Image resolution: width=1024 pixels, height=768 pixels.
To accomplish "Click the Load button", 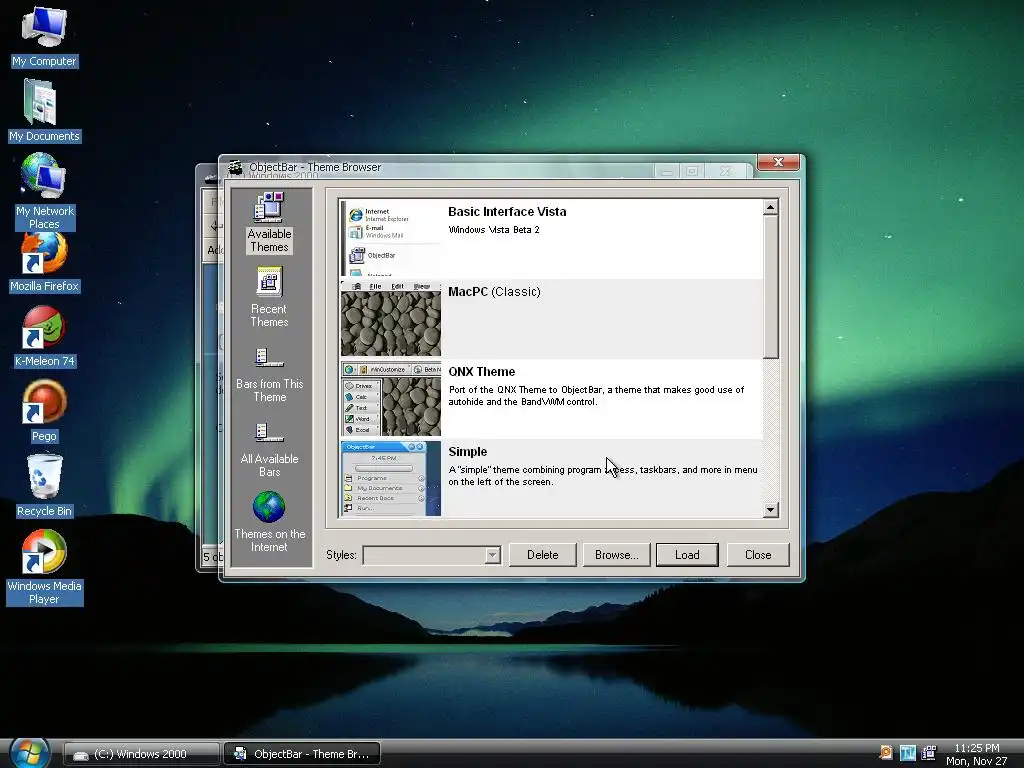I will 687,554.
